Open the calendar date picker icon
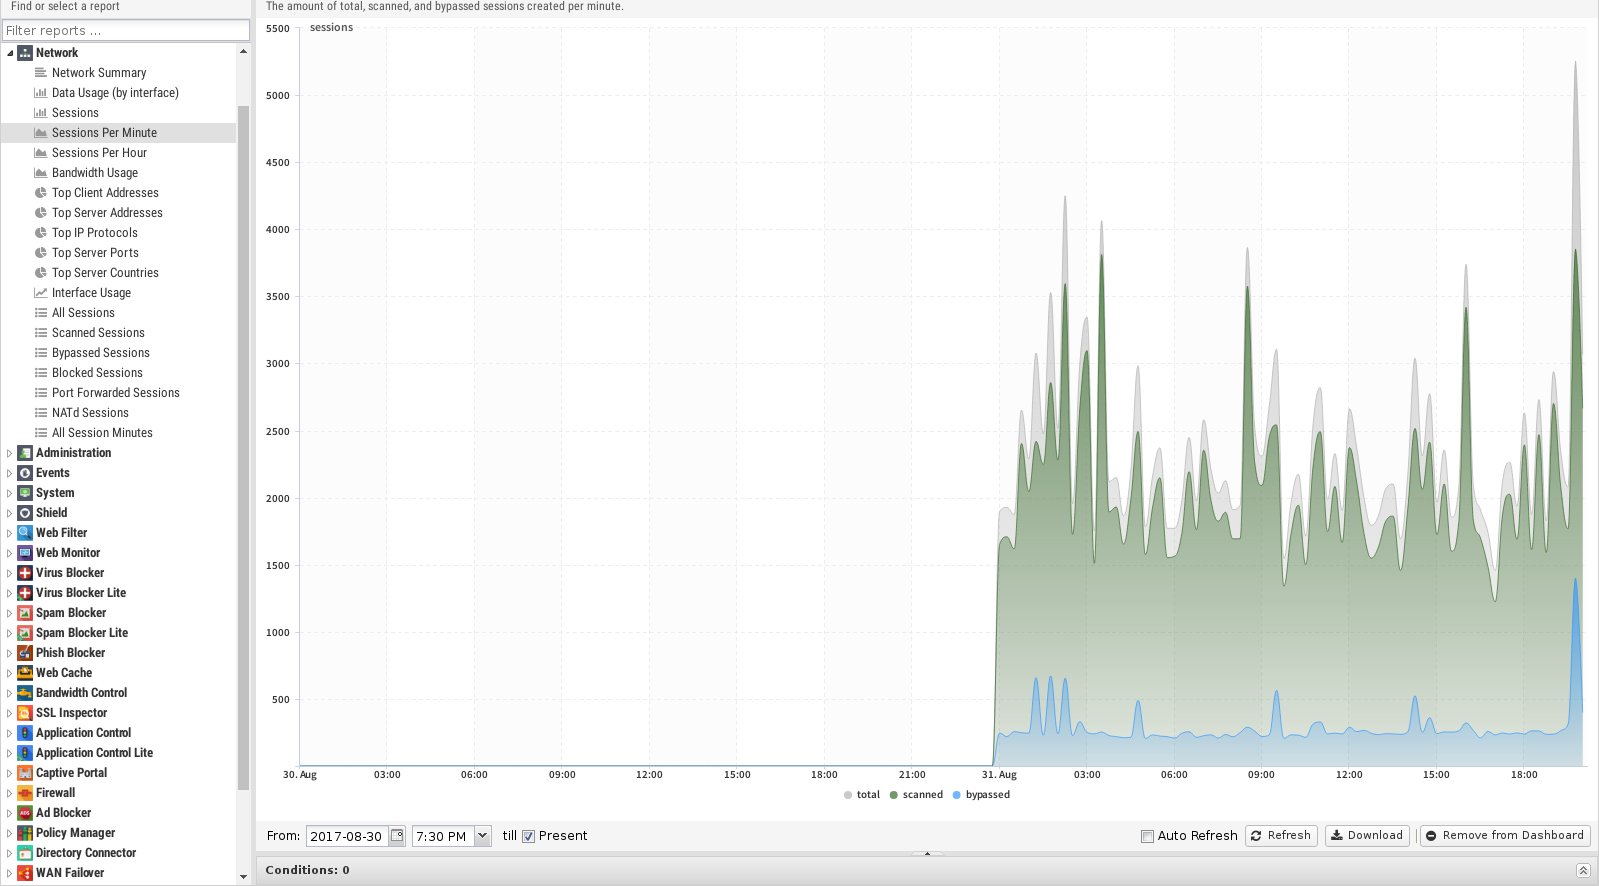The image size is (1599, 886). (397, 836)
